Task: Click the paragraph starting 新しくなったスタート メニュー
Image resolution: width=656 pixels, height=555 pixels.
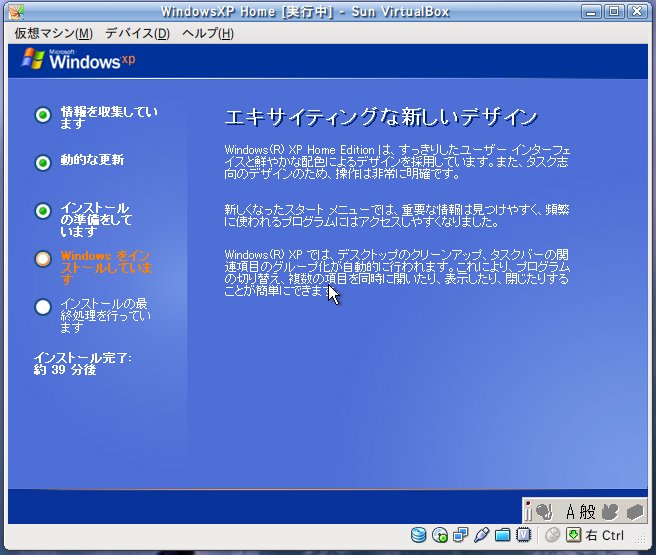Action: tap(397, 215)
